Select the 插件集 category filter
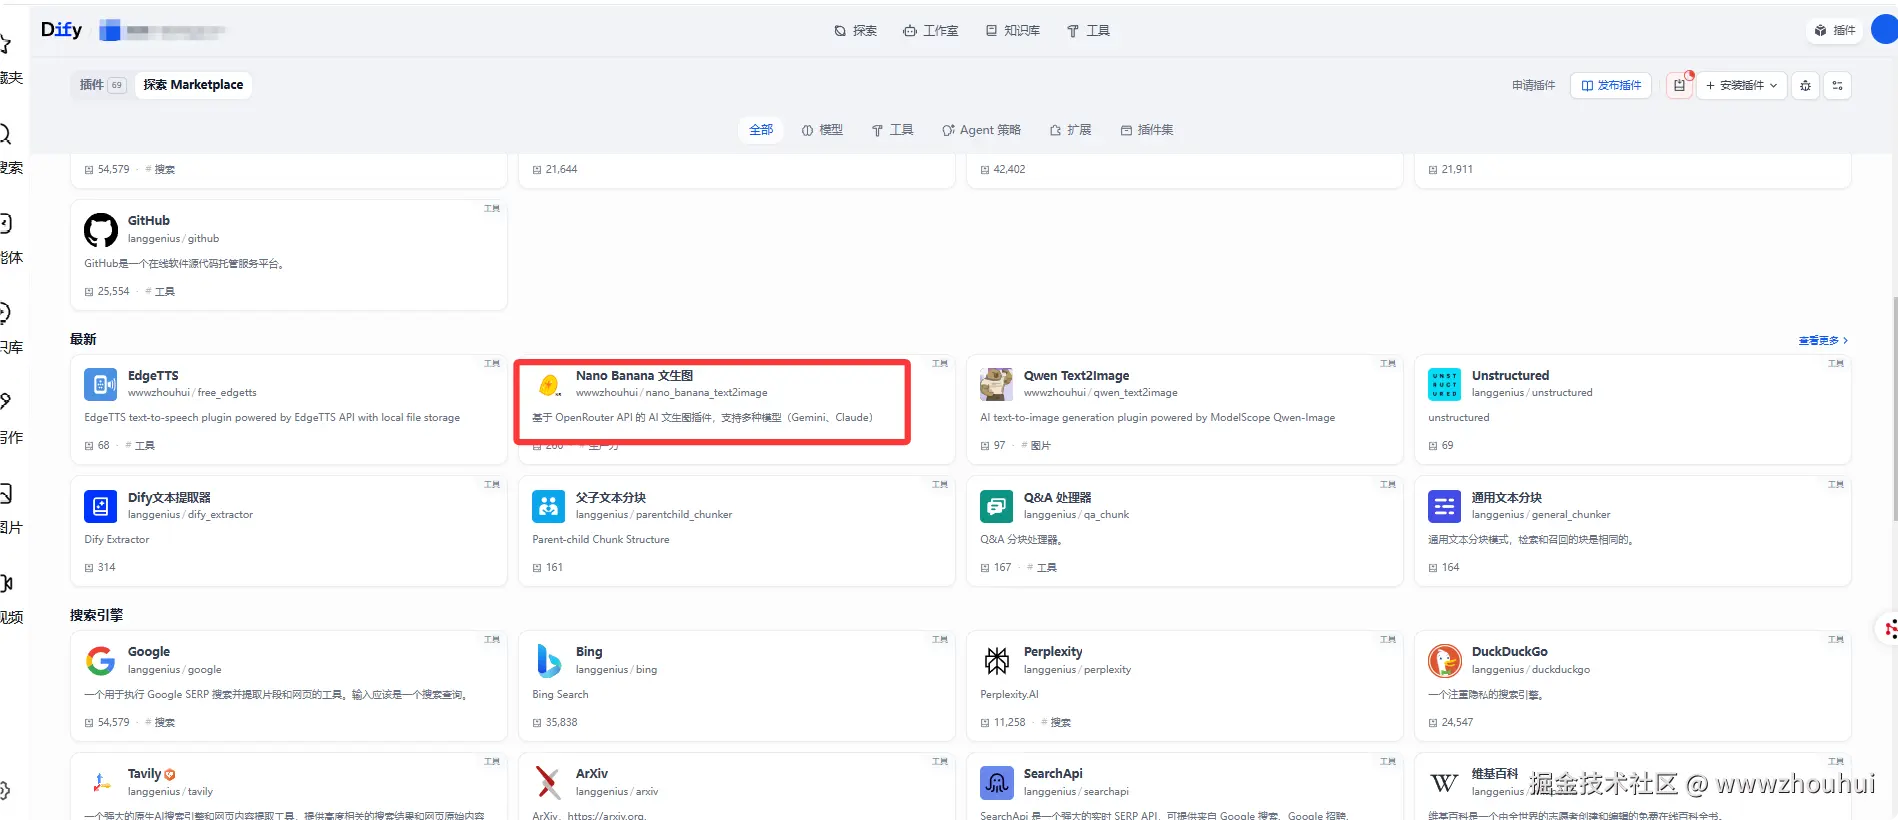The image size is (1898, 820). (1147, 130)
